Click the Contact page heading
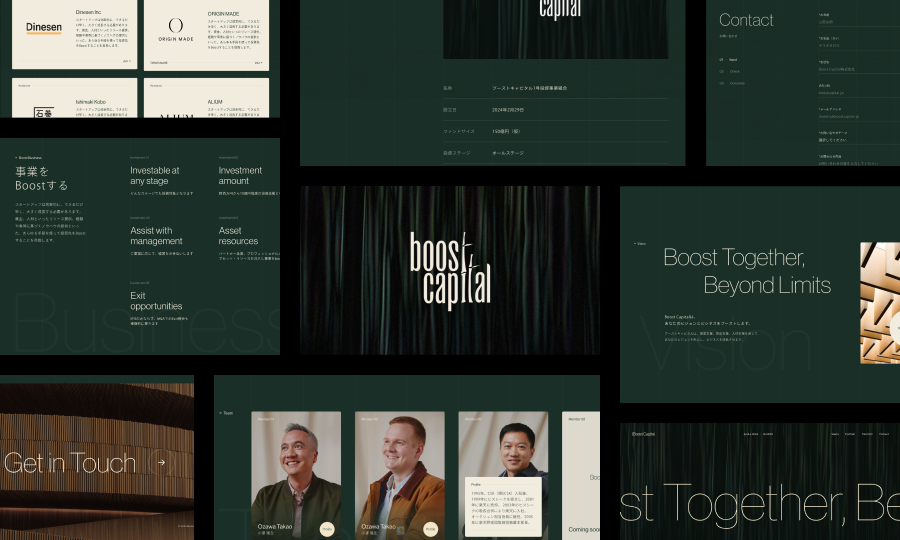Screen dimensions: 900x540 click(x=746, y=20)
